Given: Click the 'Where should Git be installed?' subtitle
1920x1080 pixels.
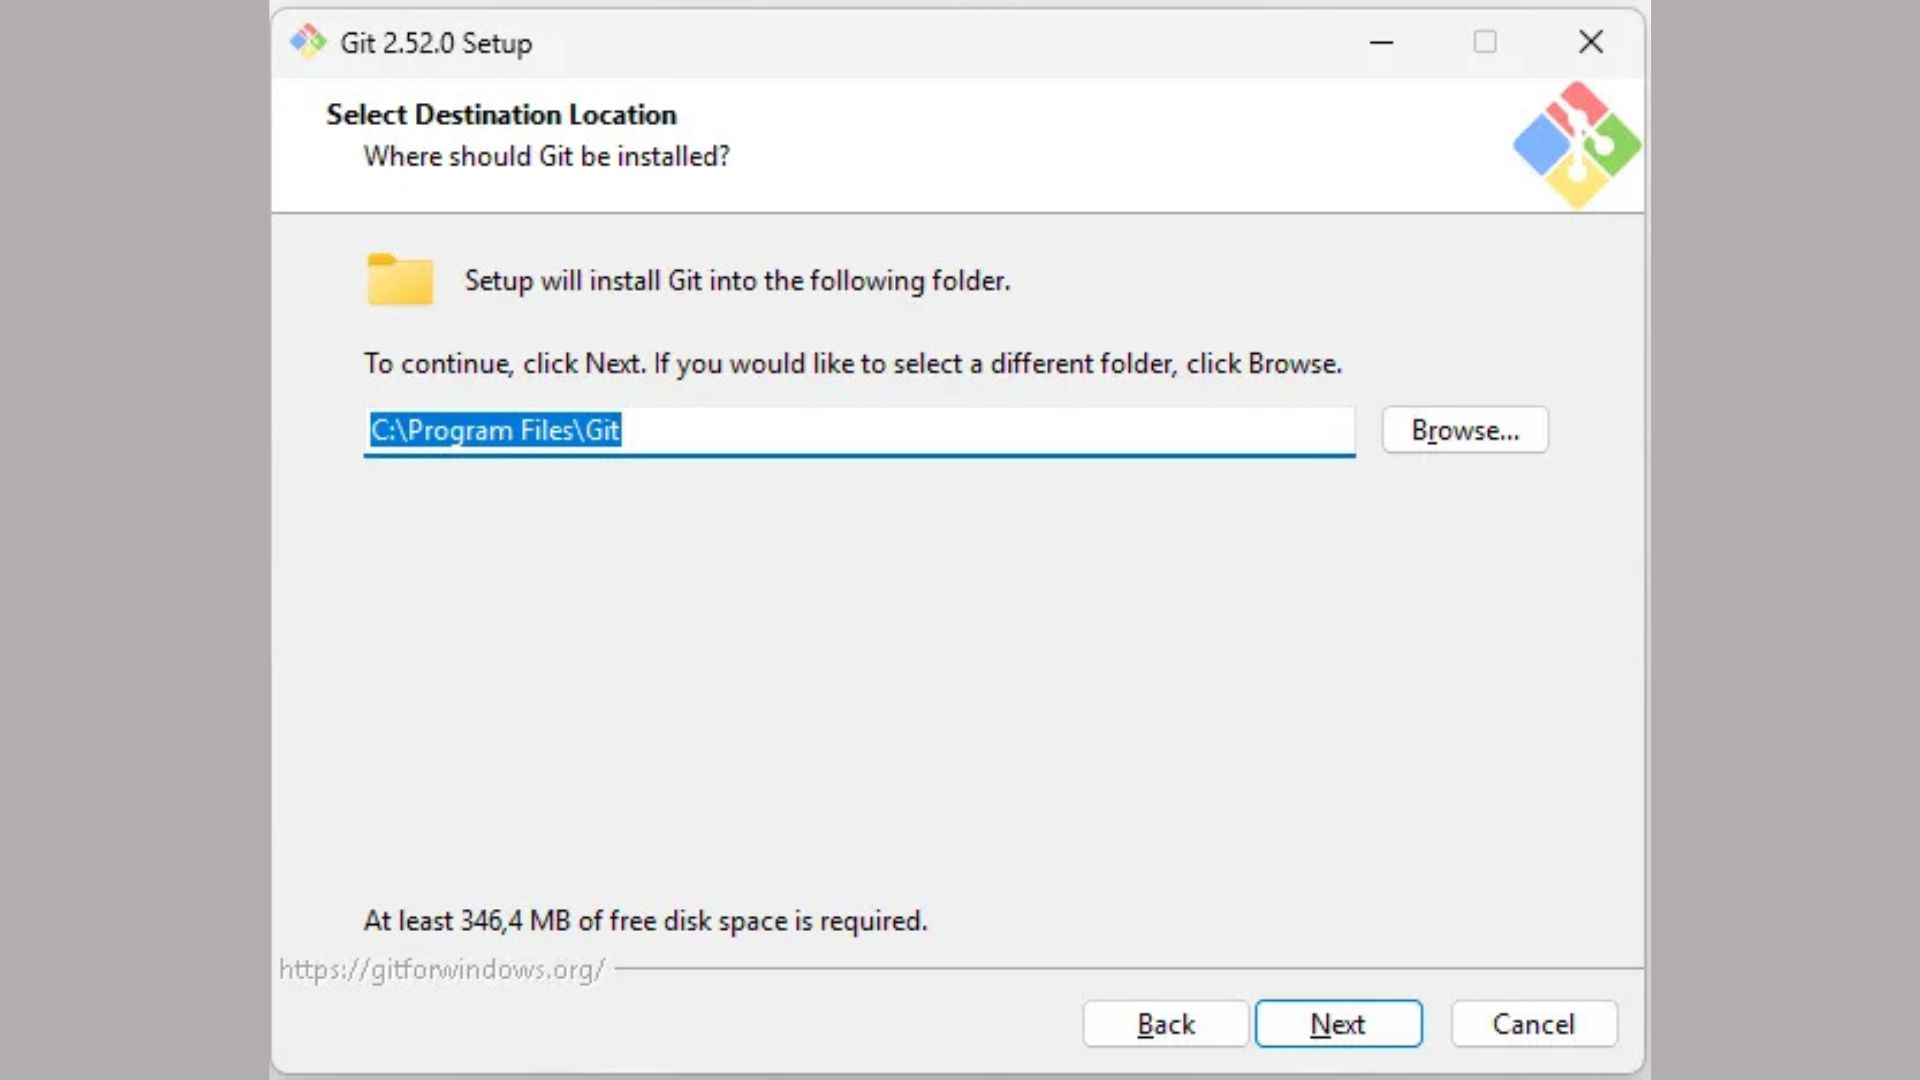Looking at the screenshot, I should pos(546,157).
